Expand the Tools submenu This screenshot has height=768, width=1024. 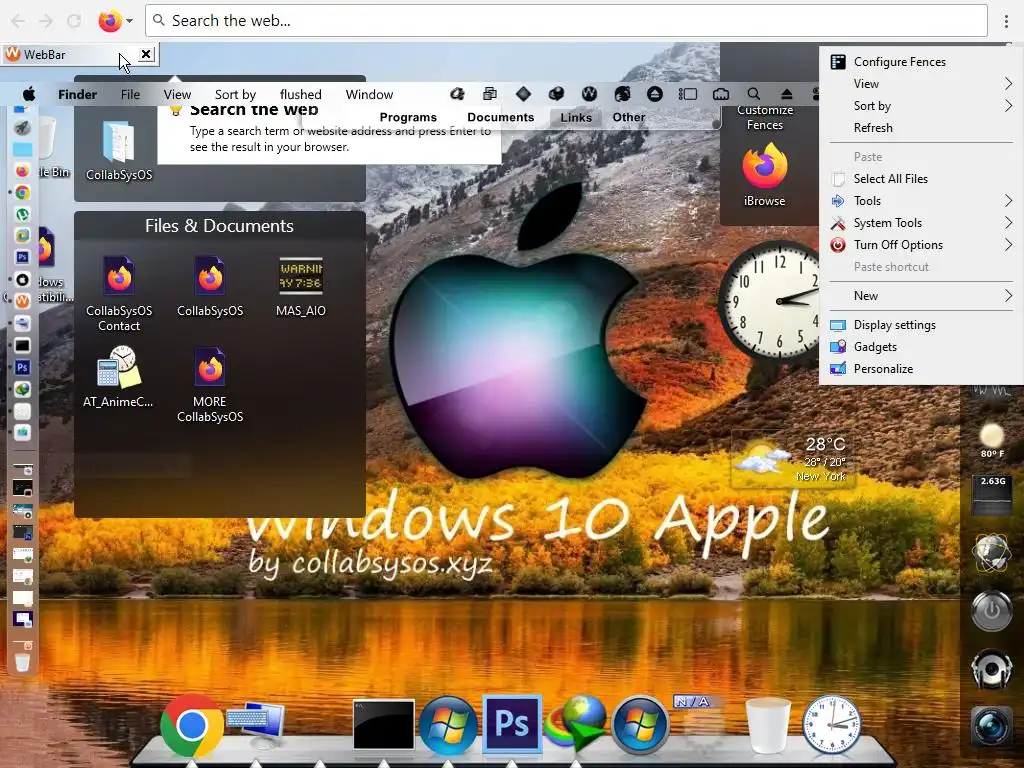921,200
